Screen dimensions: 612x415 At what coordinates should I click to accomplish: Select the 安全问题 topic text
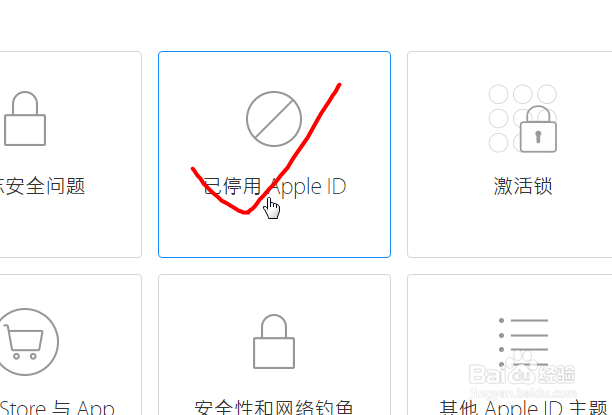pyautogui.click(x=42, y=186)
